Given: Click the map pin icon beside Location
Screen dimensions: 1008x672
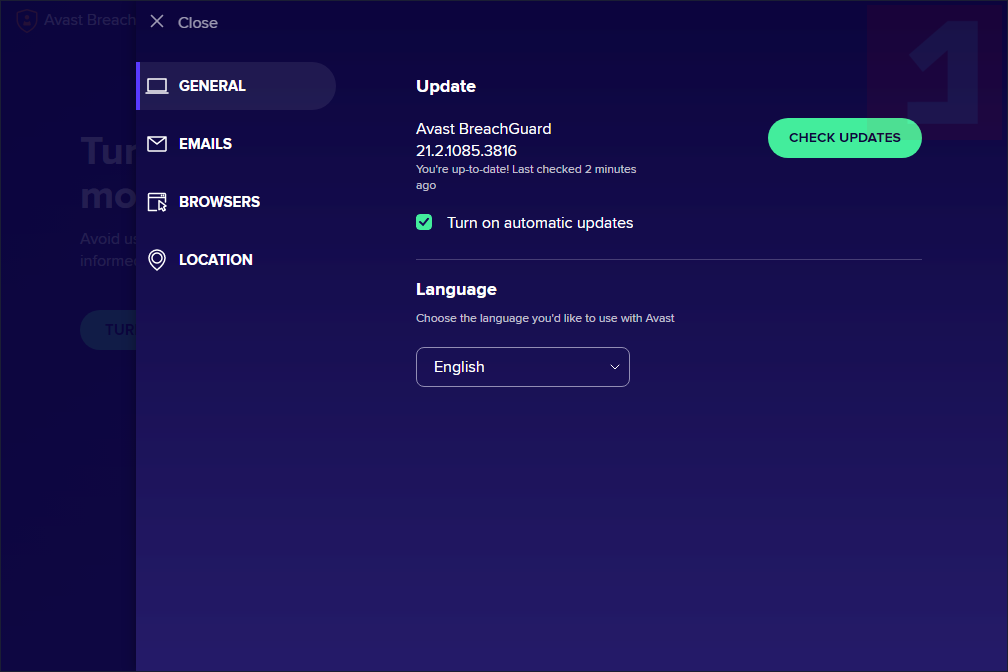Looking at the screenshot, I should click(x=157, y=260).
